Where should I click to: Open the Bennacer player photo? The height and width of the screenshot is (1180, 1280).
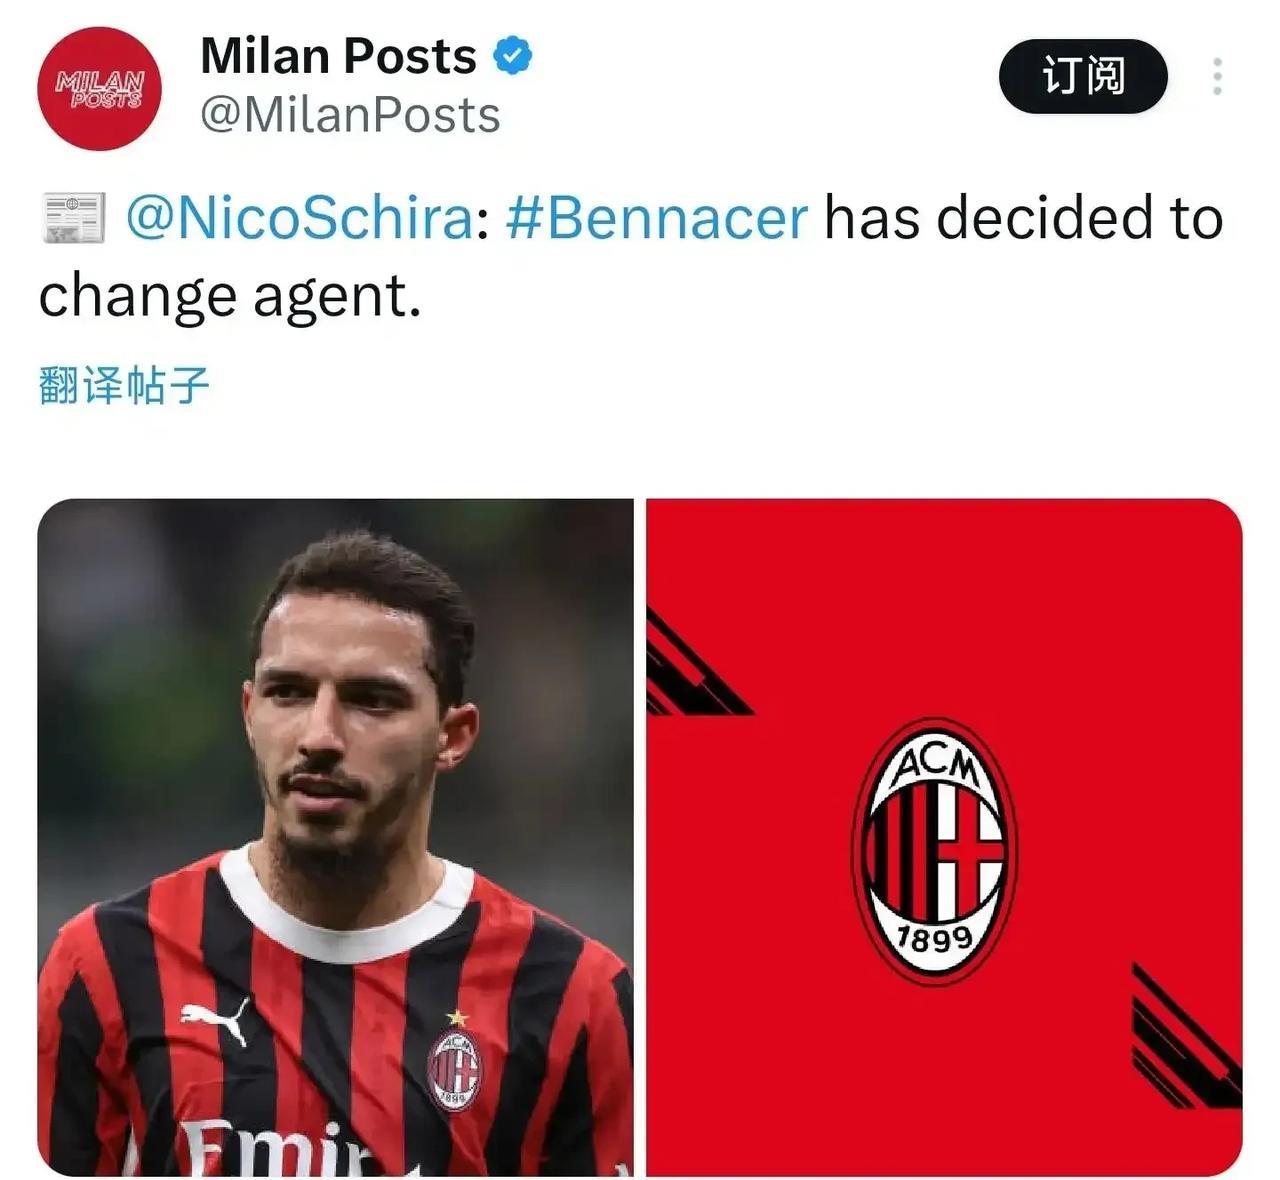pyautogui.click(x=335, y=837)
